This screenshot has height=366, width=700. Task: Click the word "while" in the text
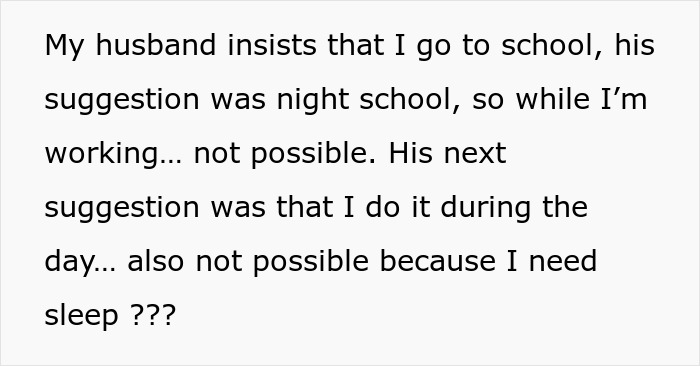pos(552,99)
